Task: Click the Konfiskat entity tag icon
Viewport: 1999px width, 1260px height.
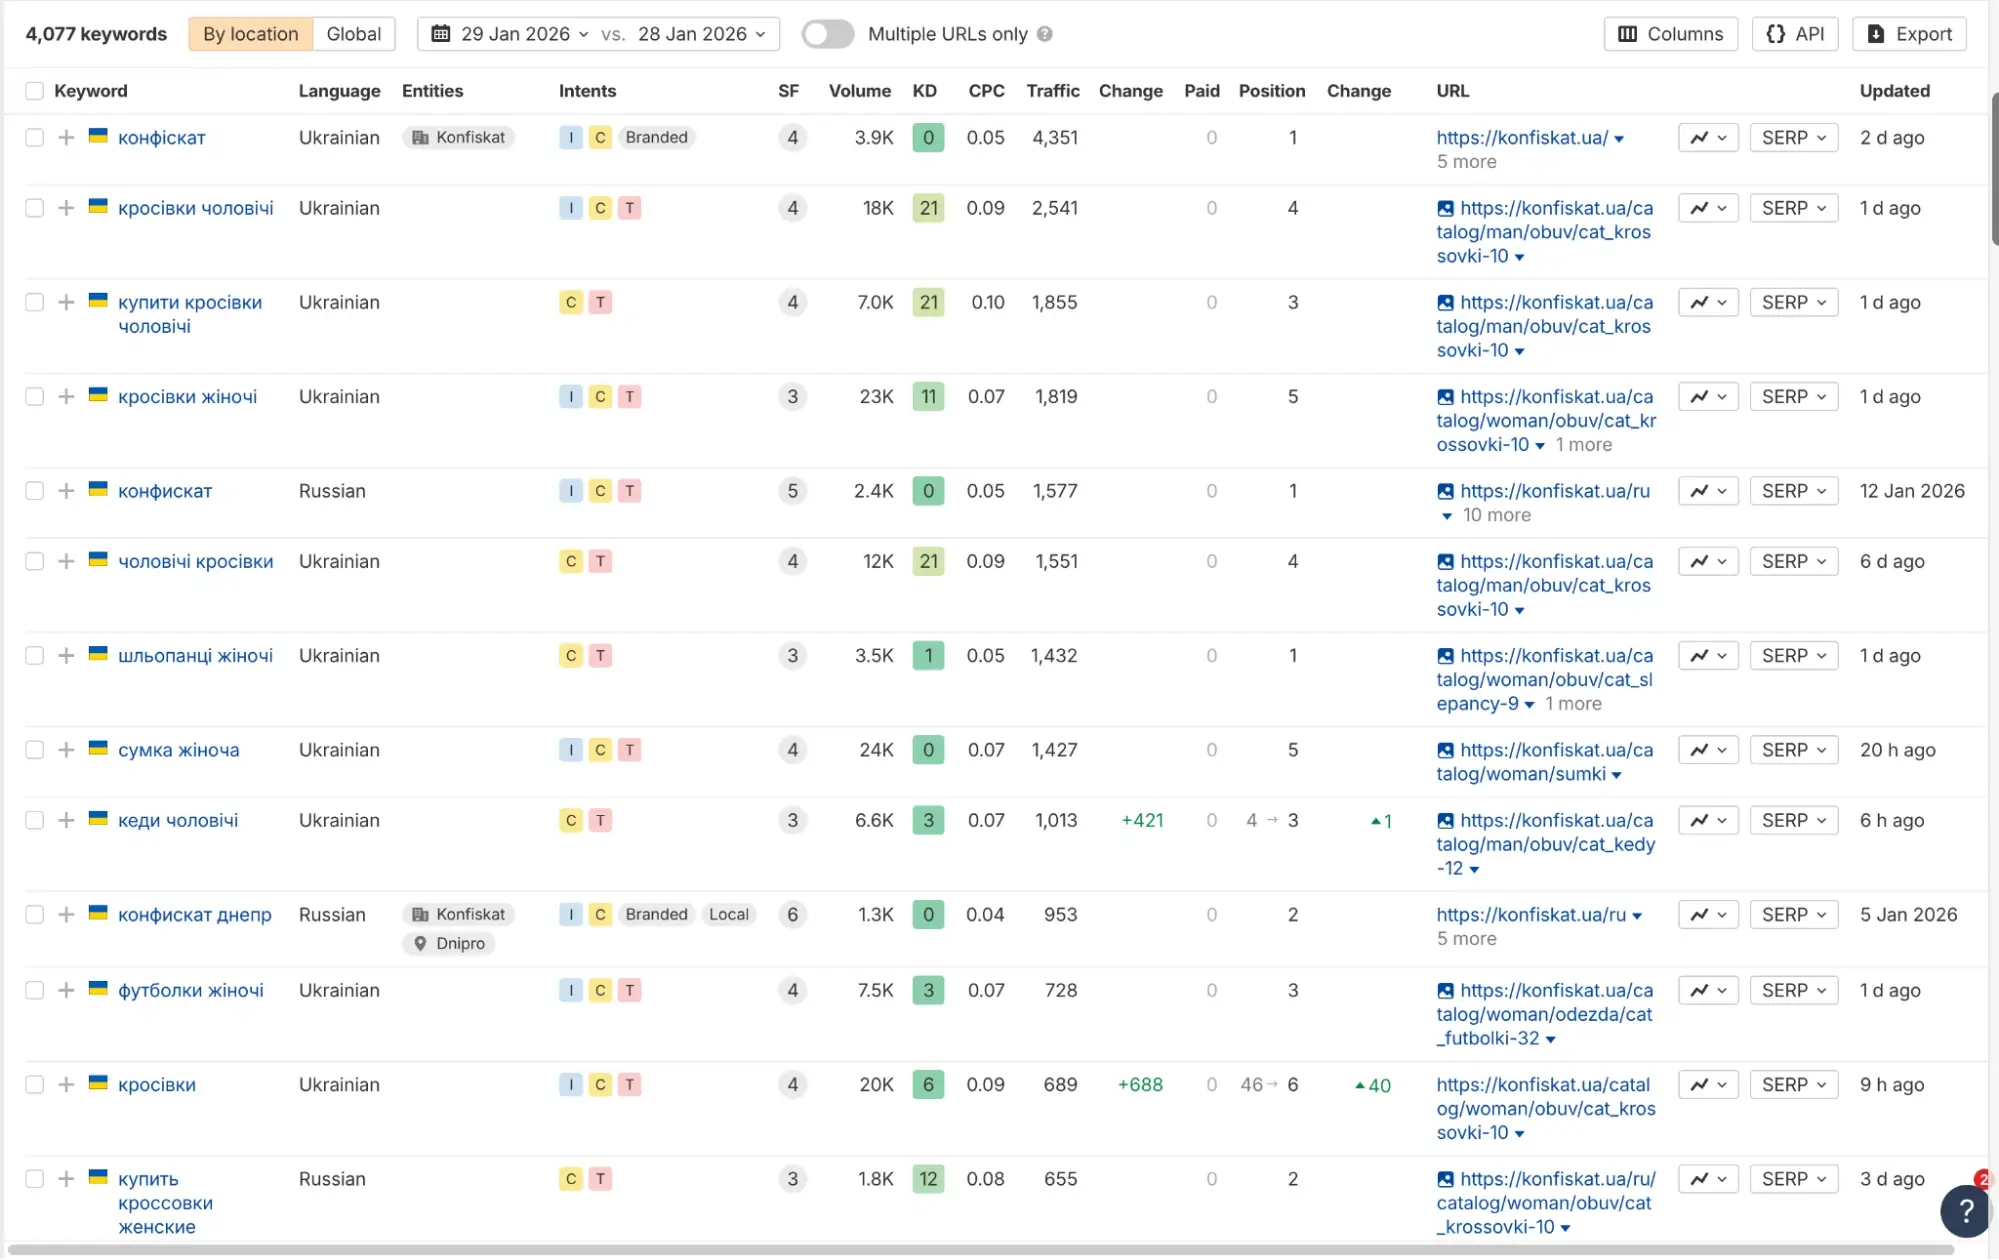Action: coord(421,138)
